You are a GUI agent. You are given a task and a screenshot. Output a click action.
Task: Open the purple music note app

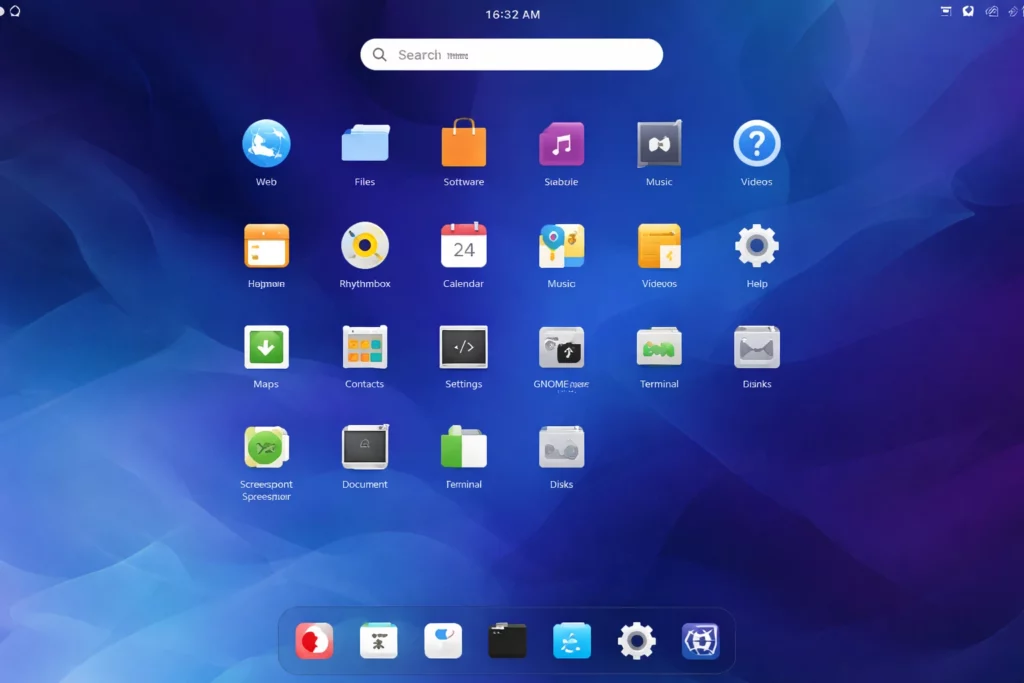pyautogui.click(x=562, y=144)
